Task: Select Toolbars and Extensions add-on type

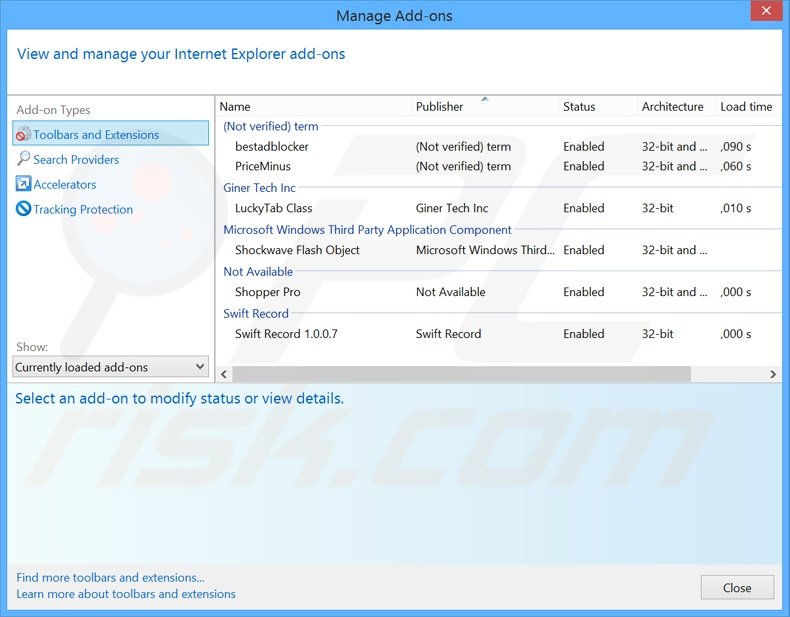Action: (110, 133)
